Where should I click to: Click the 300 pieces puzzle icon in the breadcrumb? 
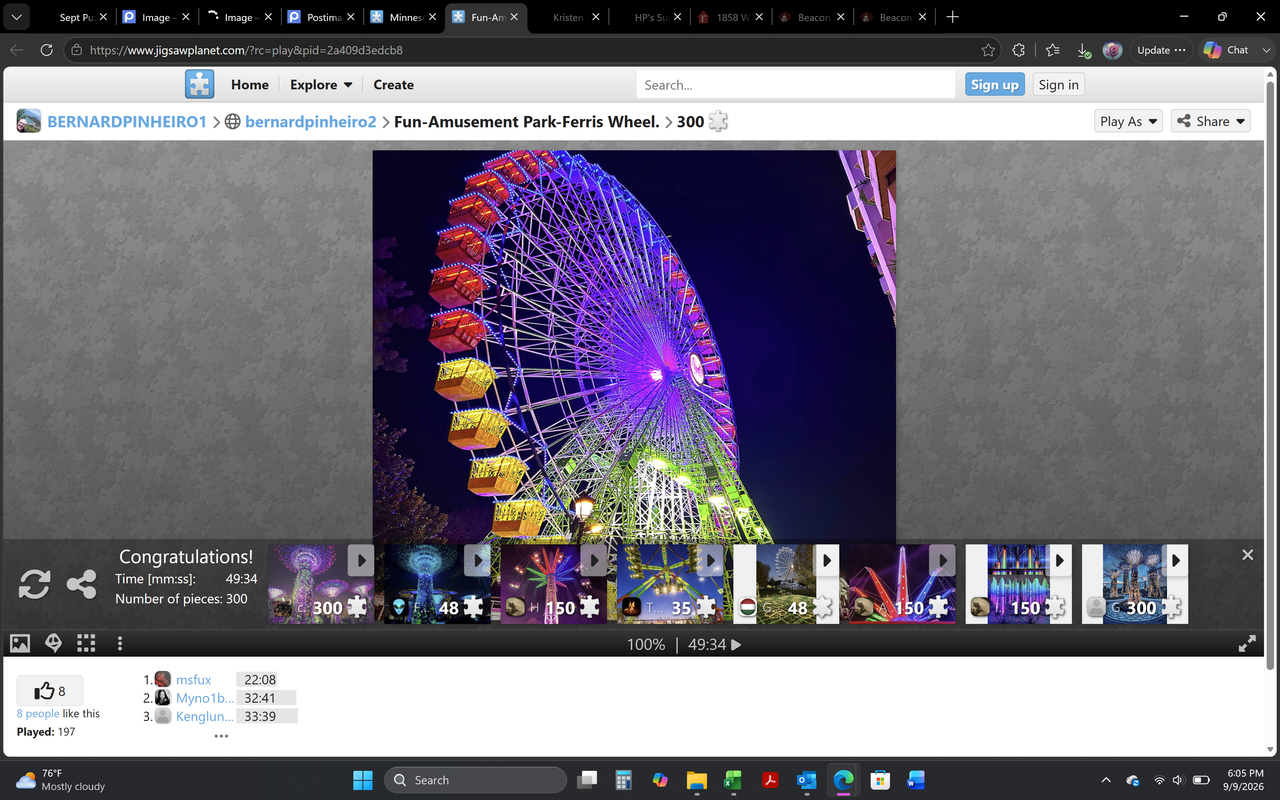pos(718,121)
